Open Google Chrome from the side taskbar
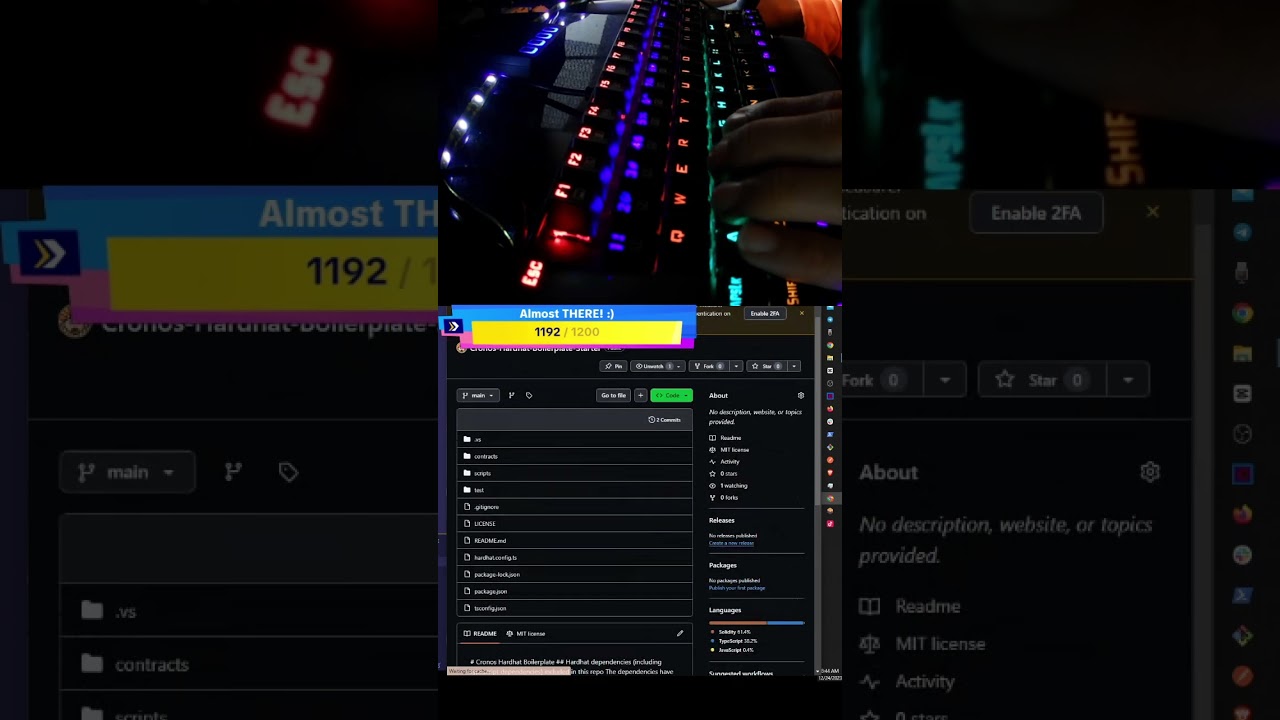Screen dimensions: 1280x720 [x=830, y=344]
